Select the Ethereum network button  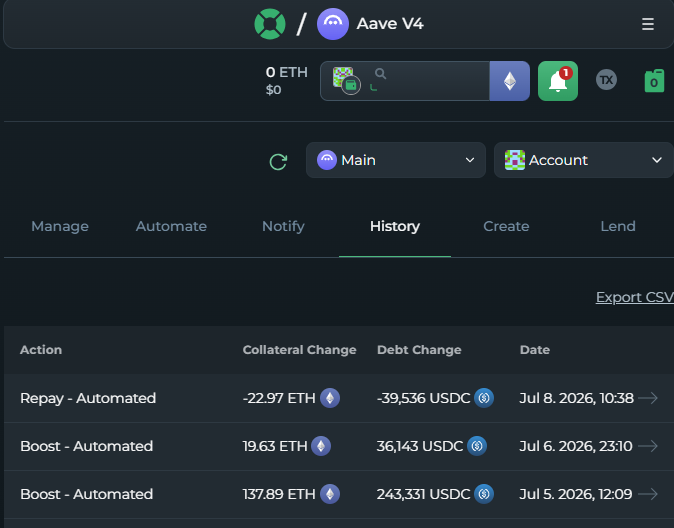tap(510, 81)
